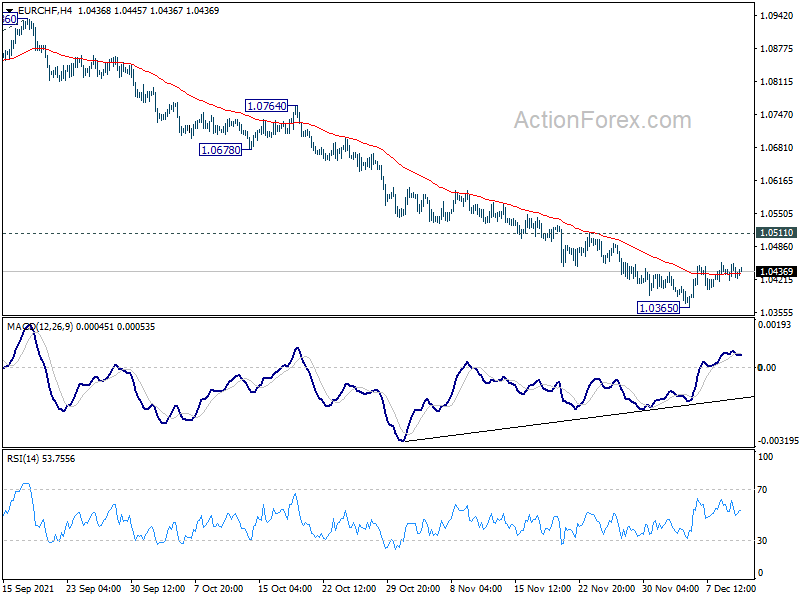Screen dimensions: 800x600
Task: Select the 1.07640 price label
Action: (x=266, y=106)
